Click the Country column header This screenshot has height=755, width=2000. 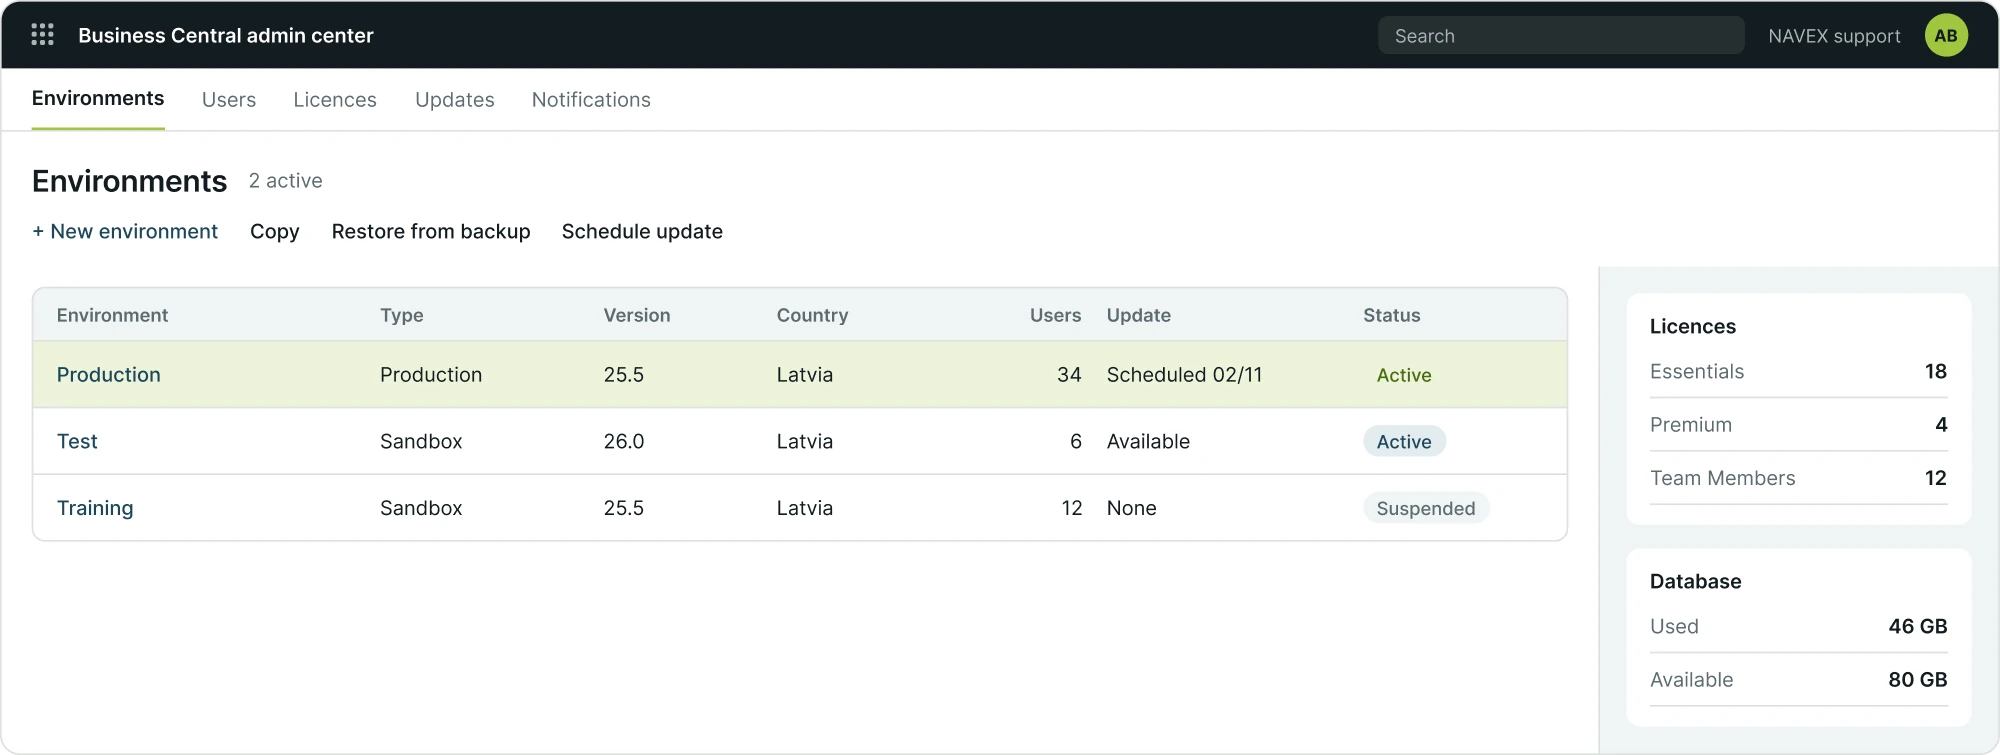(812, 316)
